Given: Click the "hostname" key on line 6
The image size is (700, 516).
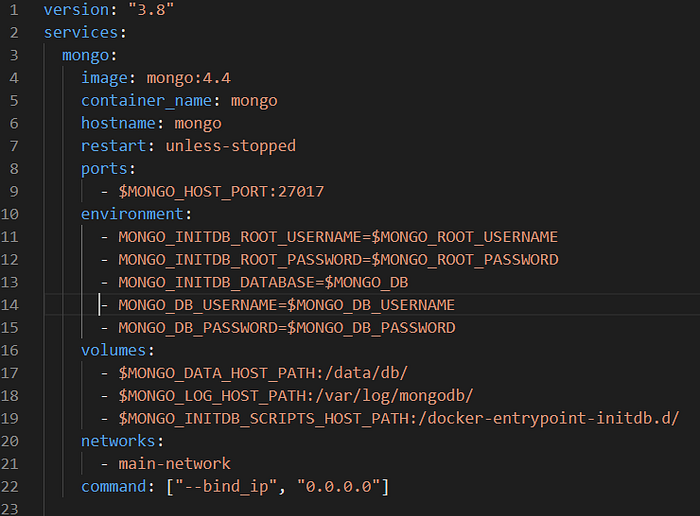Looking at the screenshot, I should [118, 123].
